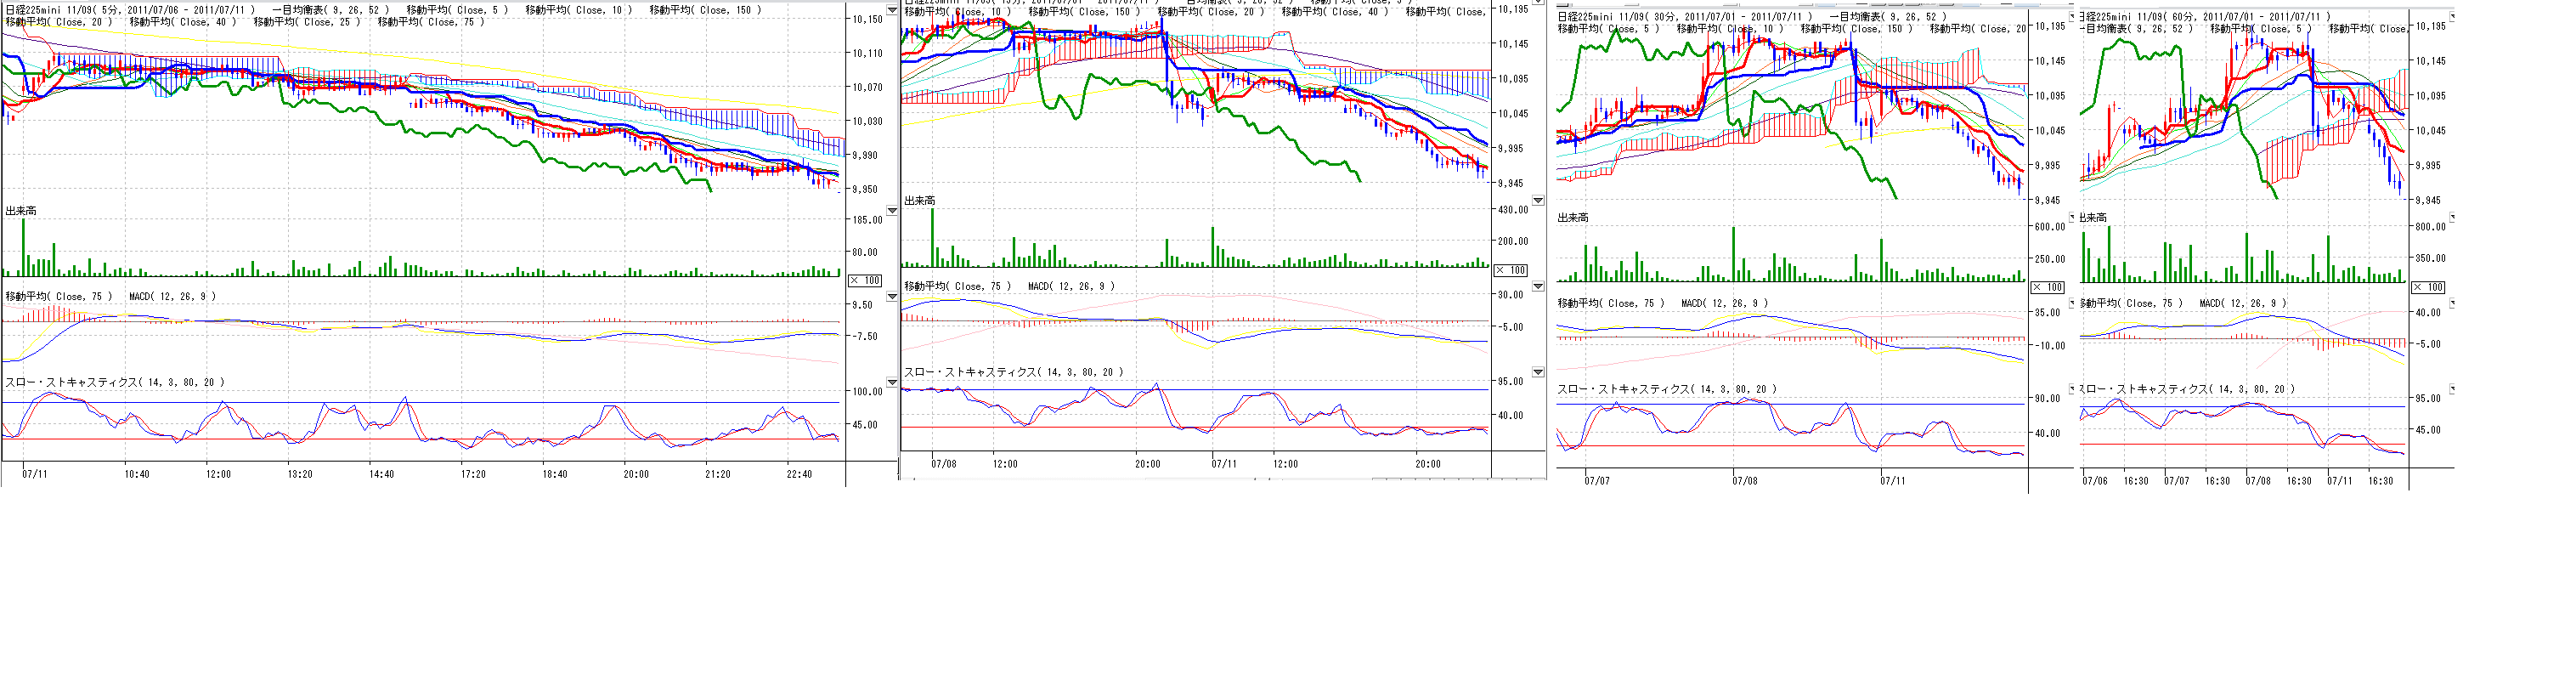This screenshot has height=680, width=2576.
Task: Click the 07/11 date marker on 15-minute chart
Action: pyautogui.click(x=1224, y=464)
